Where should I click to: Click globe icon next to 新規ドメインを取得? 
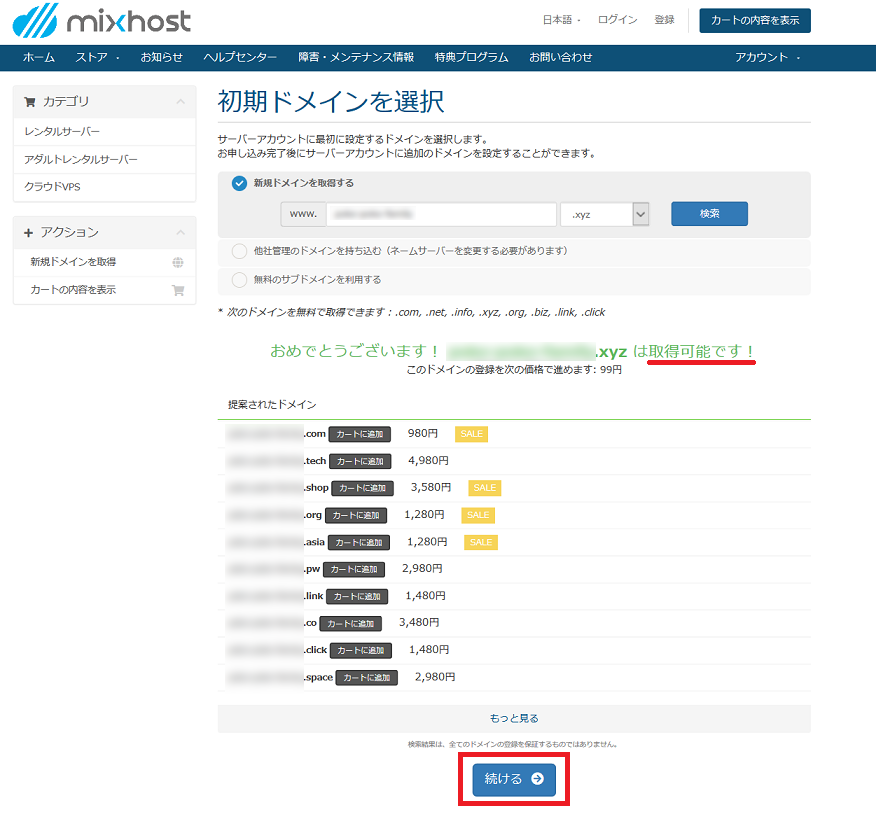tap(177, 263)
